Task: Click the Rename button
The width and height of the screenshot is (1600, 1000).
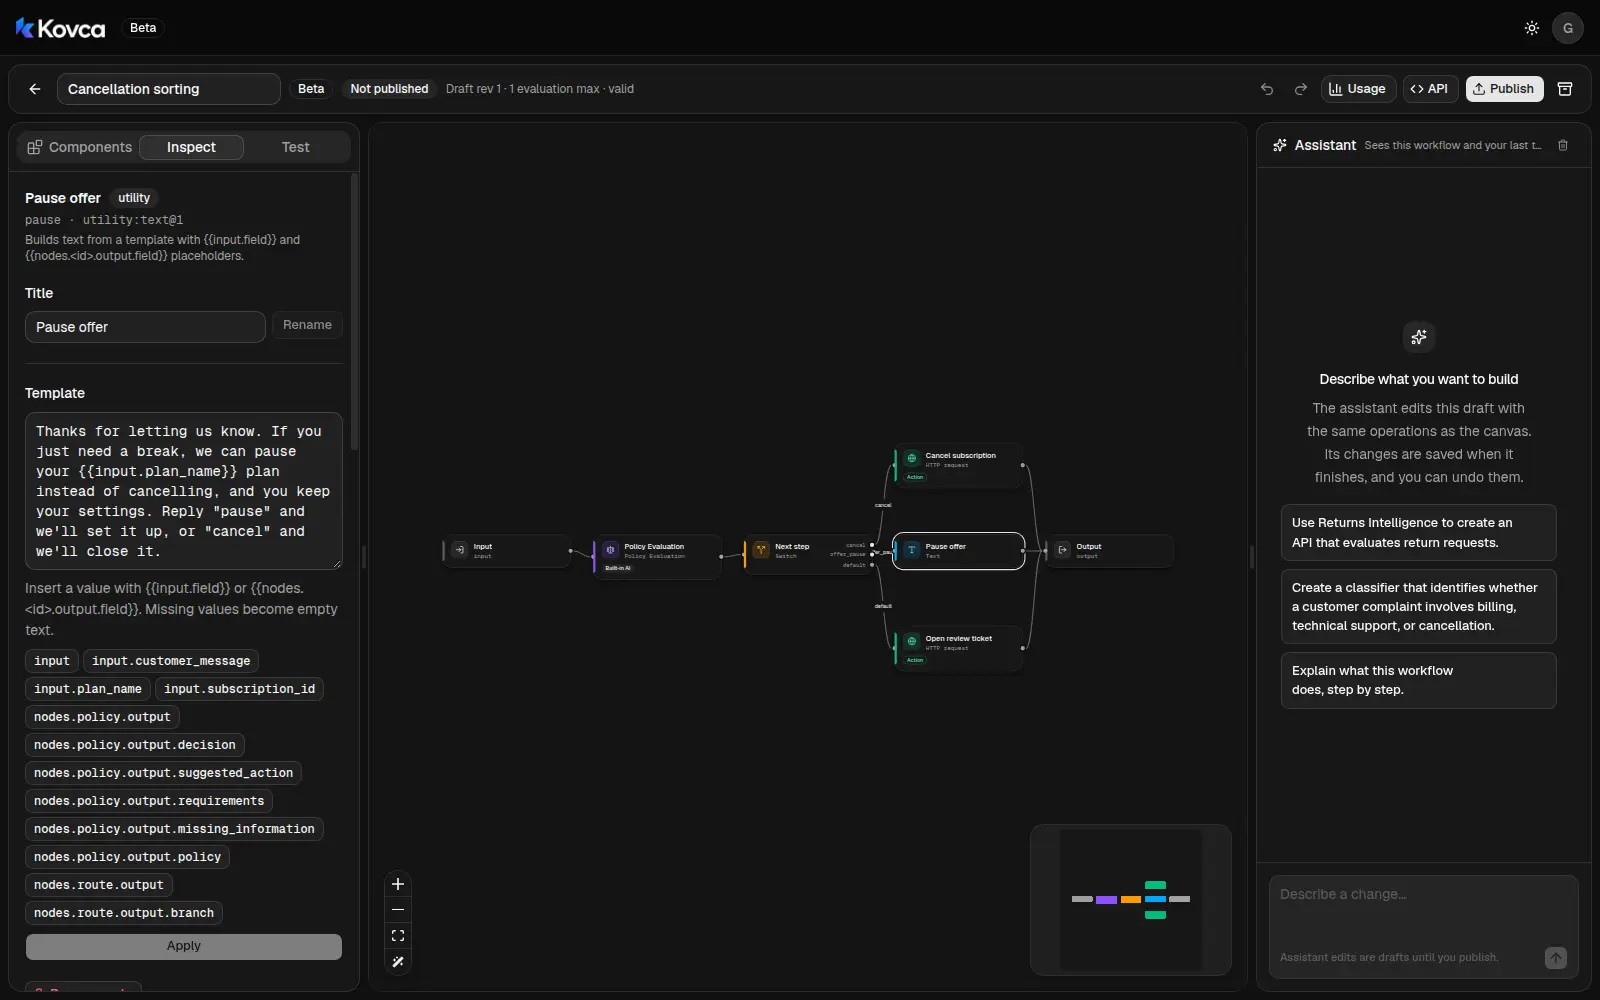Action: [x=307, y=325]
